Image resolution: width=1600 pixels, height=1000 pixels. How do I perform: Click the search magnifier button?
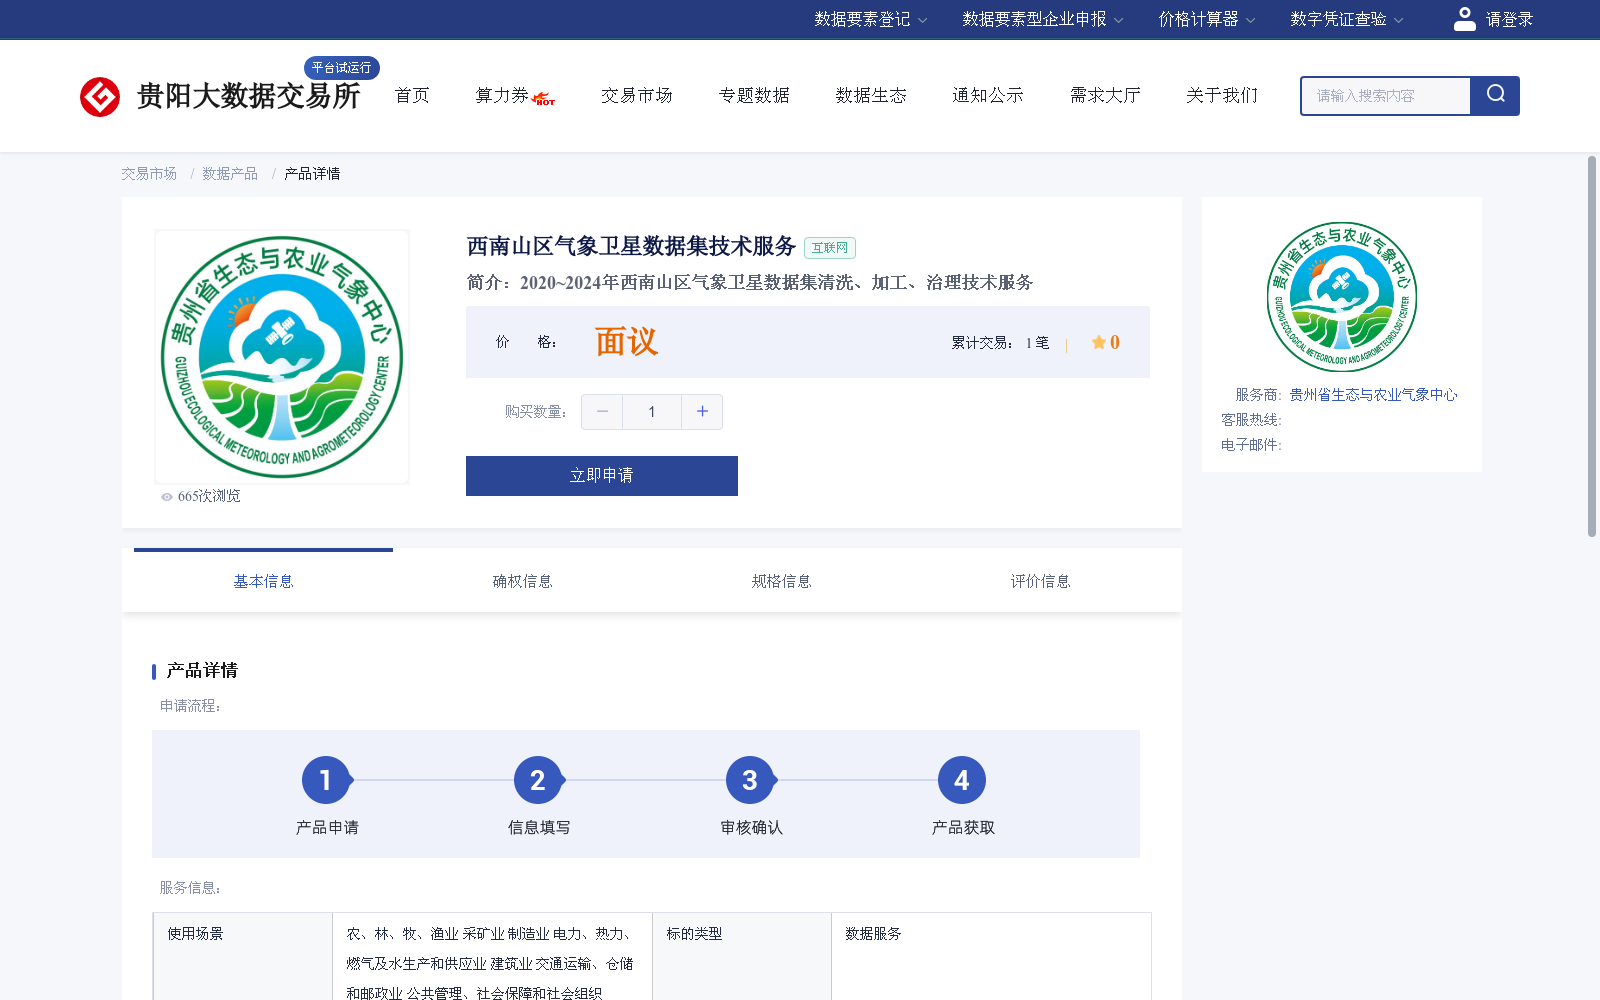click(x=1495, y=96)
